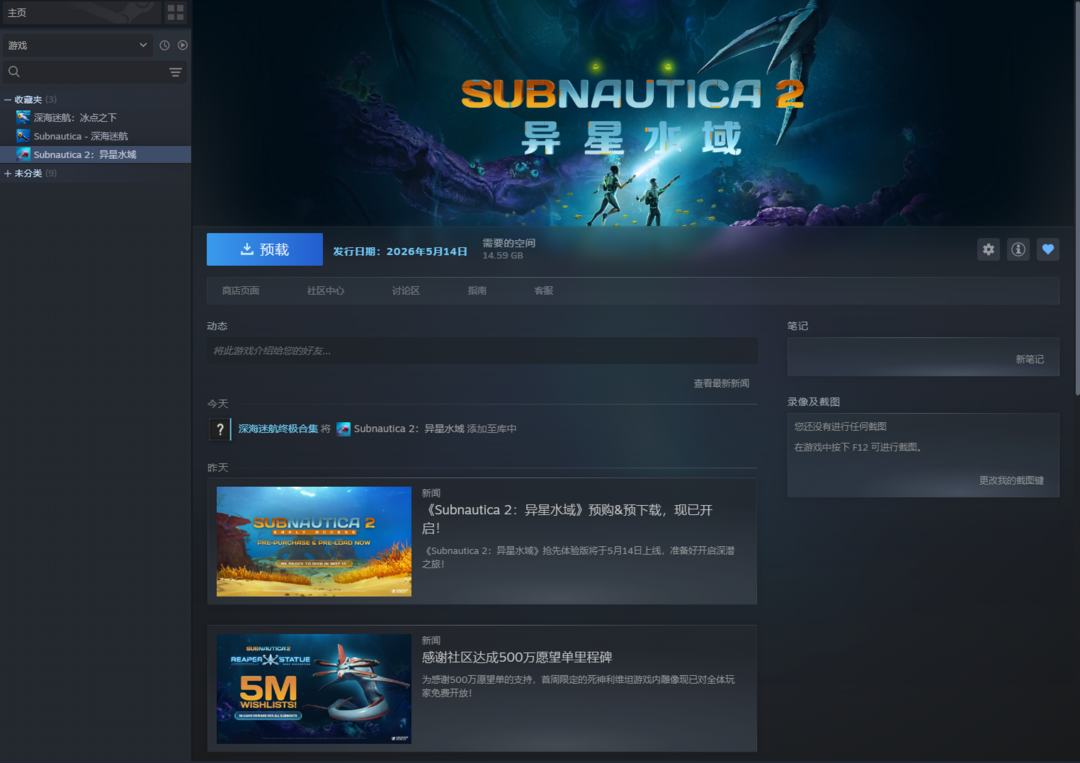The height and width of the screenshot is (763, 1080).
Task: Open the 客服 tab
Action: tap(543, 291)
